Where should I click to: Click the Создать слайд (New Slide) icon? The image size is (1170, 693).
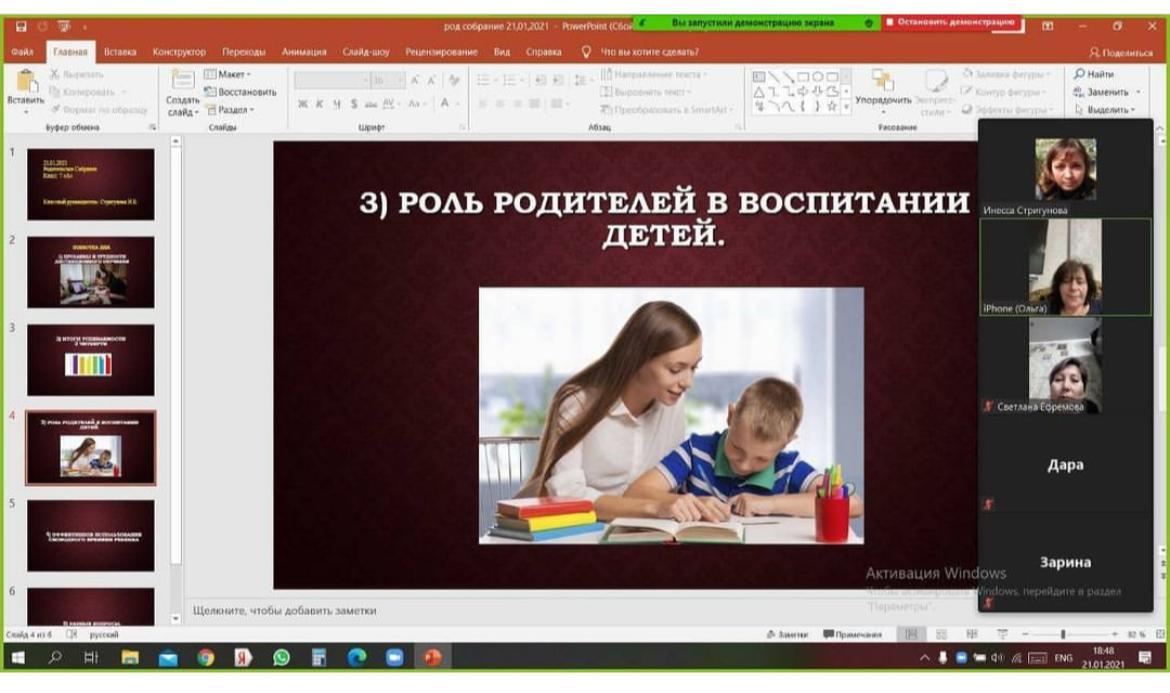(x=182, y=83)
